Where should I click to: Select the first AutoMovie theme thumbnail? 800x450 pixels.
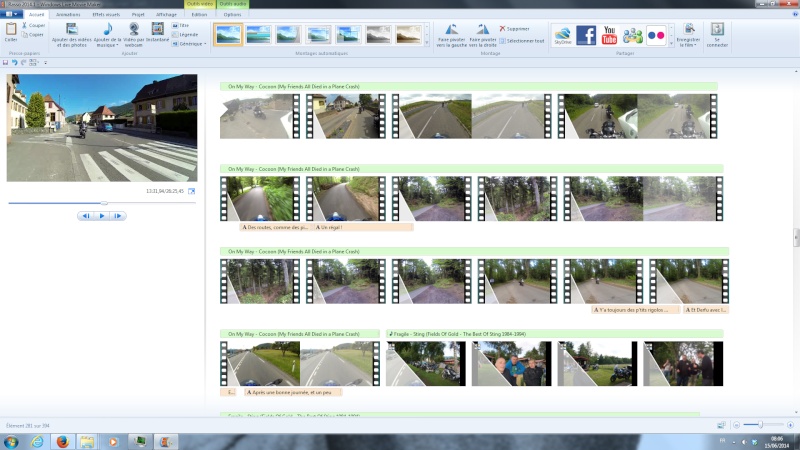(228, 35)
